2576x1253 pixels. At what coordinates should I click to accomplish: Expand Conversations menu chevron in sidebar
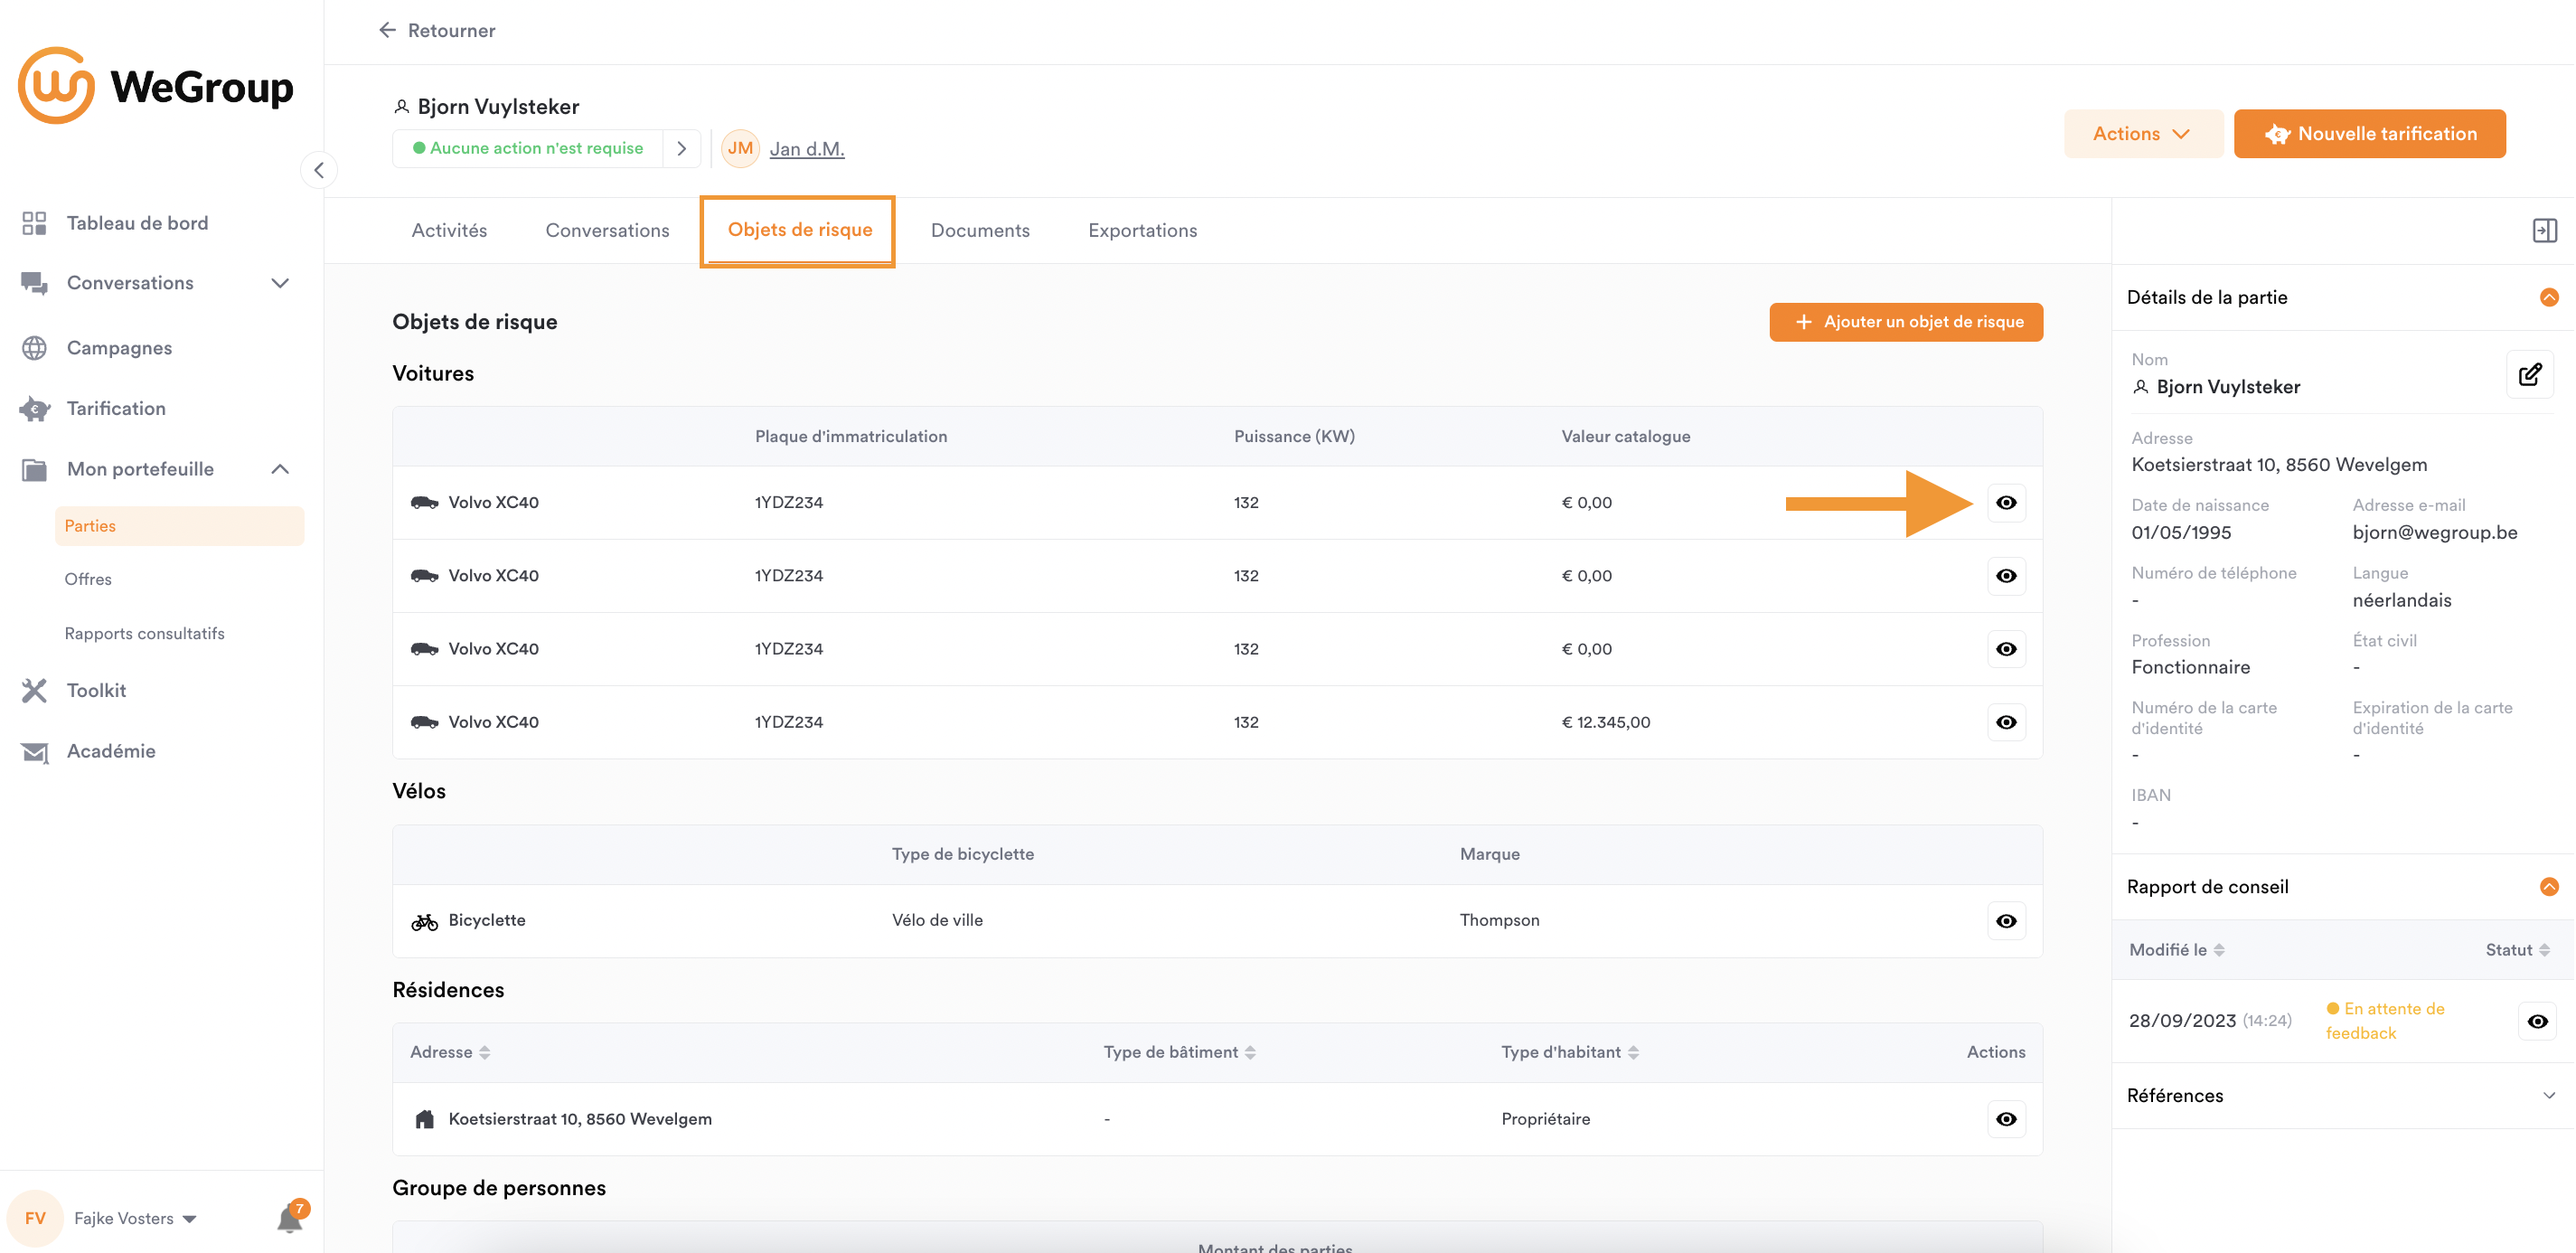pos(280,283)
